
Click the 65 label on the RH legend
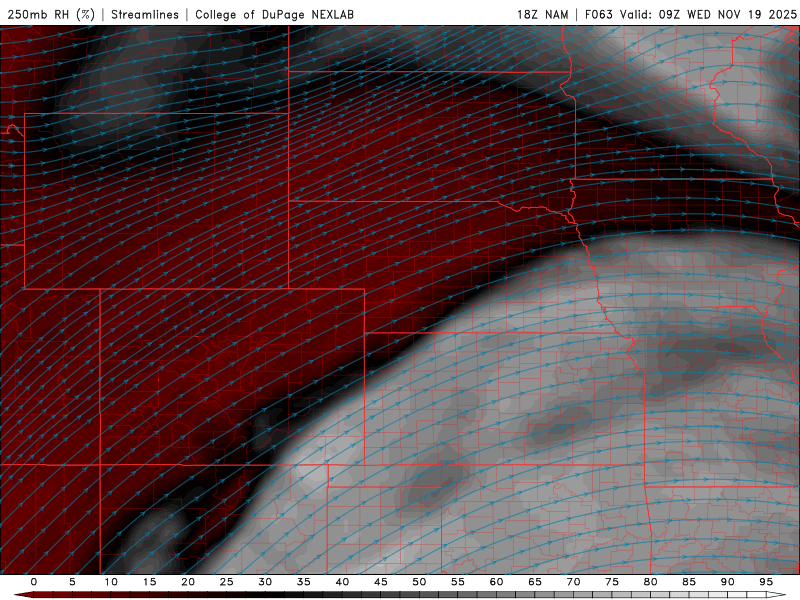pos(535,582)
